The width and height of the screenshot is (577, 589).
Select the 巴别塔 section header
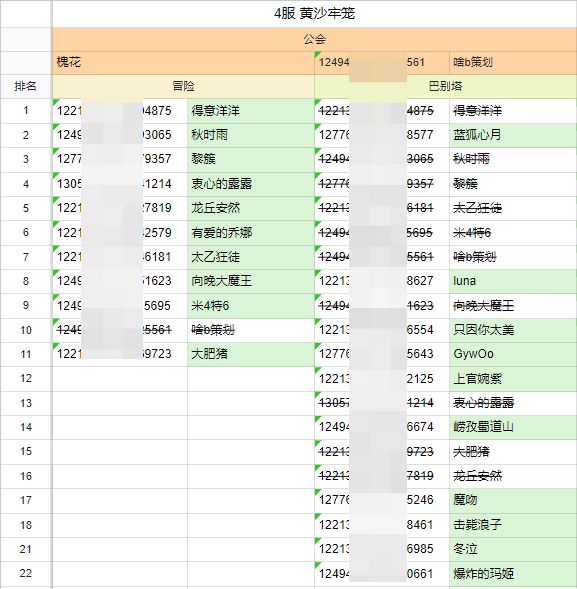click(x=446, y=86)
